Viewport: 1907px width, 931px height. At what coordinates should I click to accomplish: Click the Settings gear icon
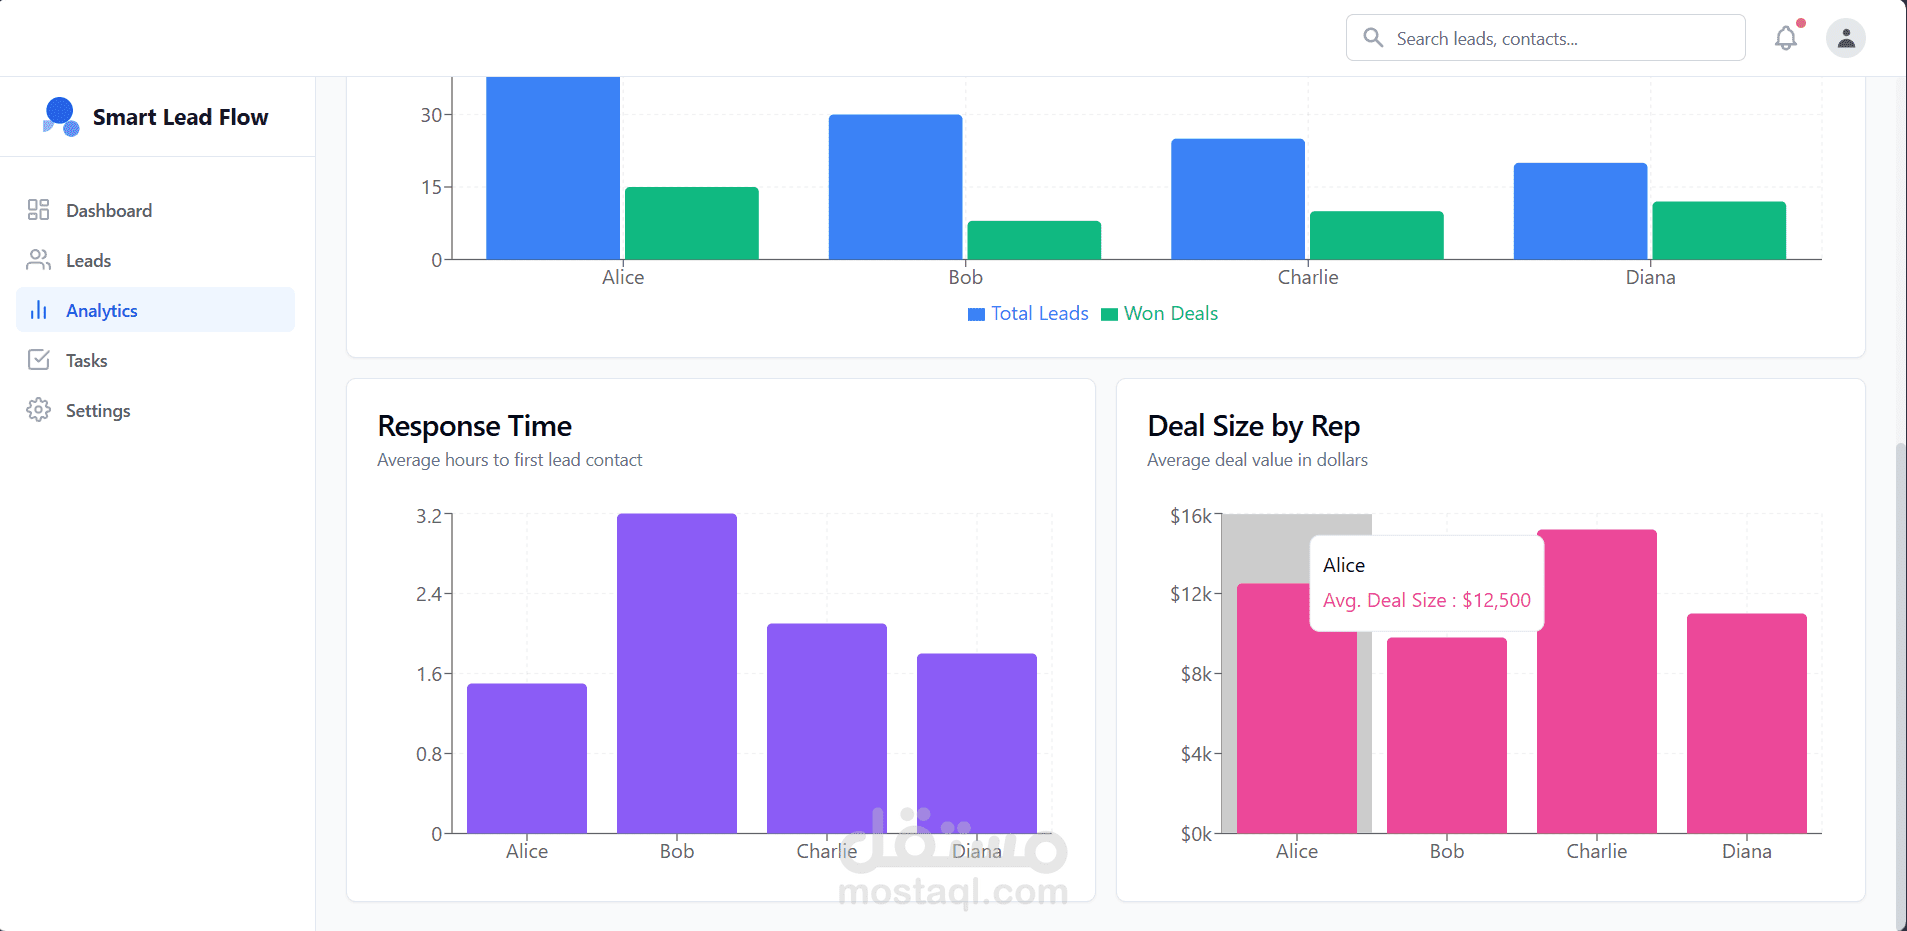click(x=38, y=410)
